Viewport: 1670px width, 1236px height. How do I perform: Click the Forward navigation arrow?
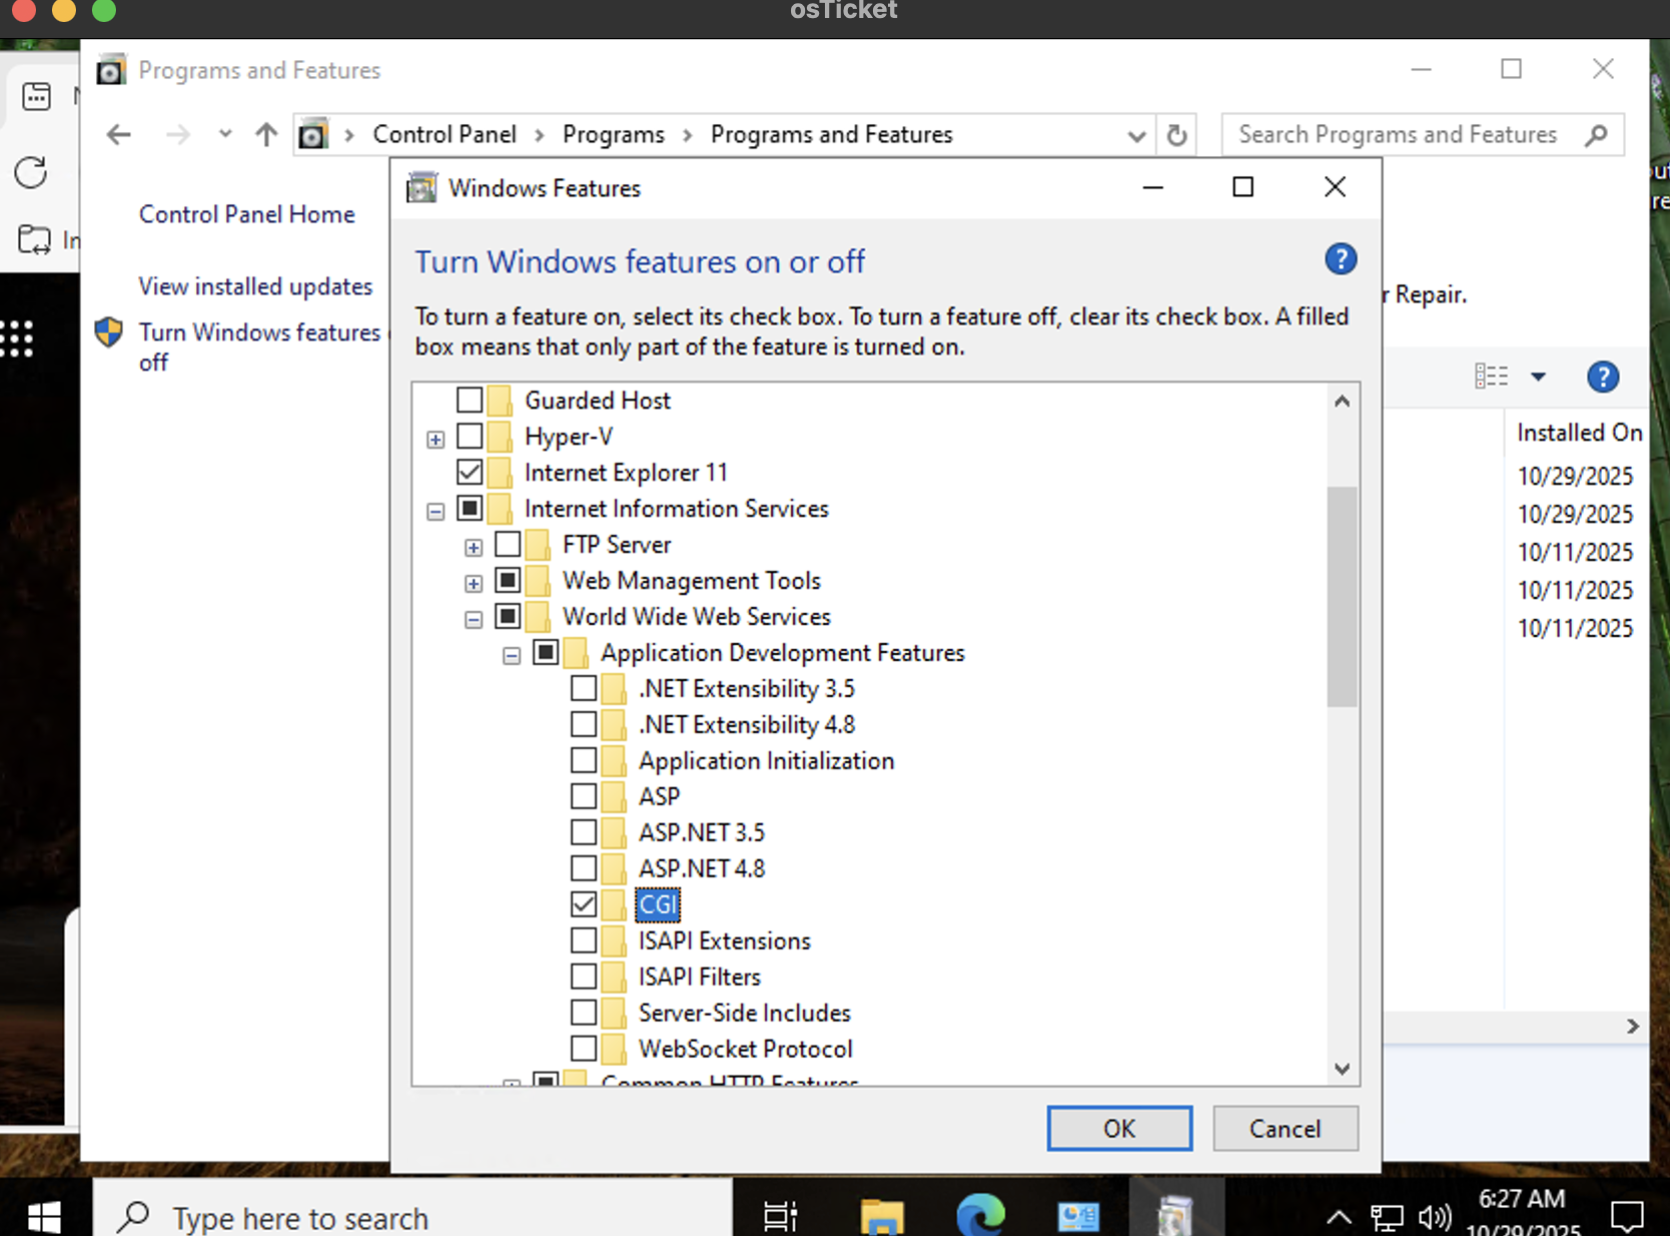(x=177, y=134)
